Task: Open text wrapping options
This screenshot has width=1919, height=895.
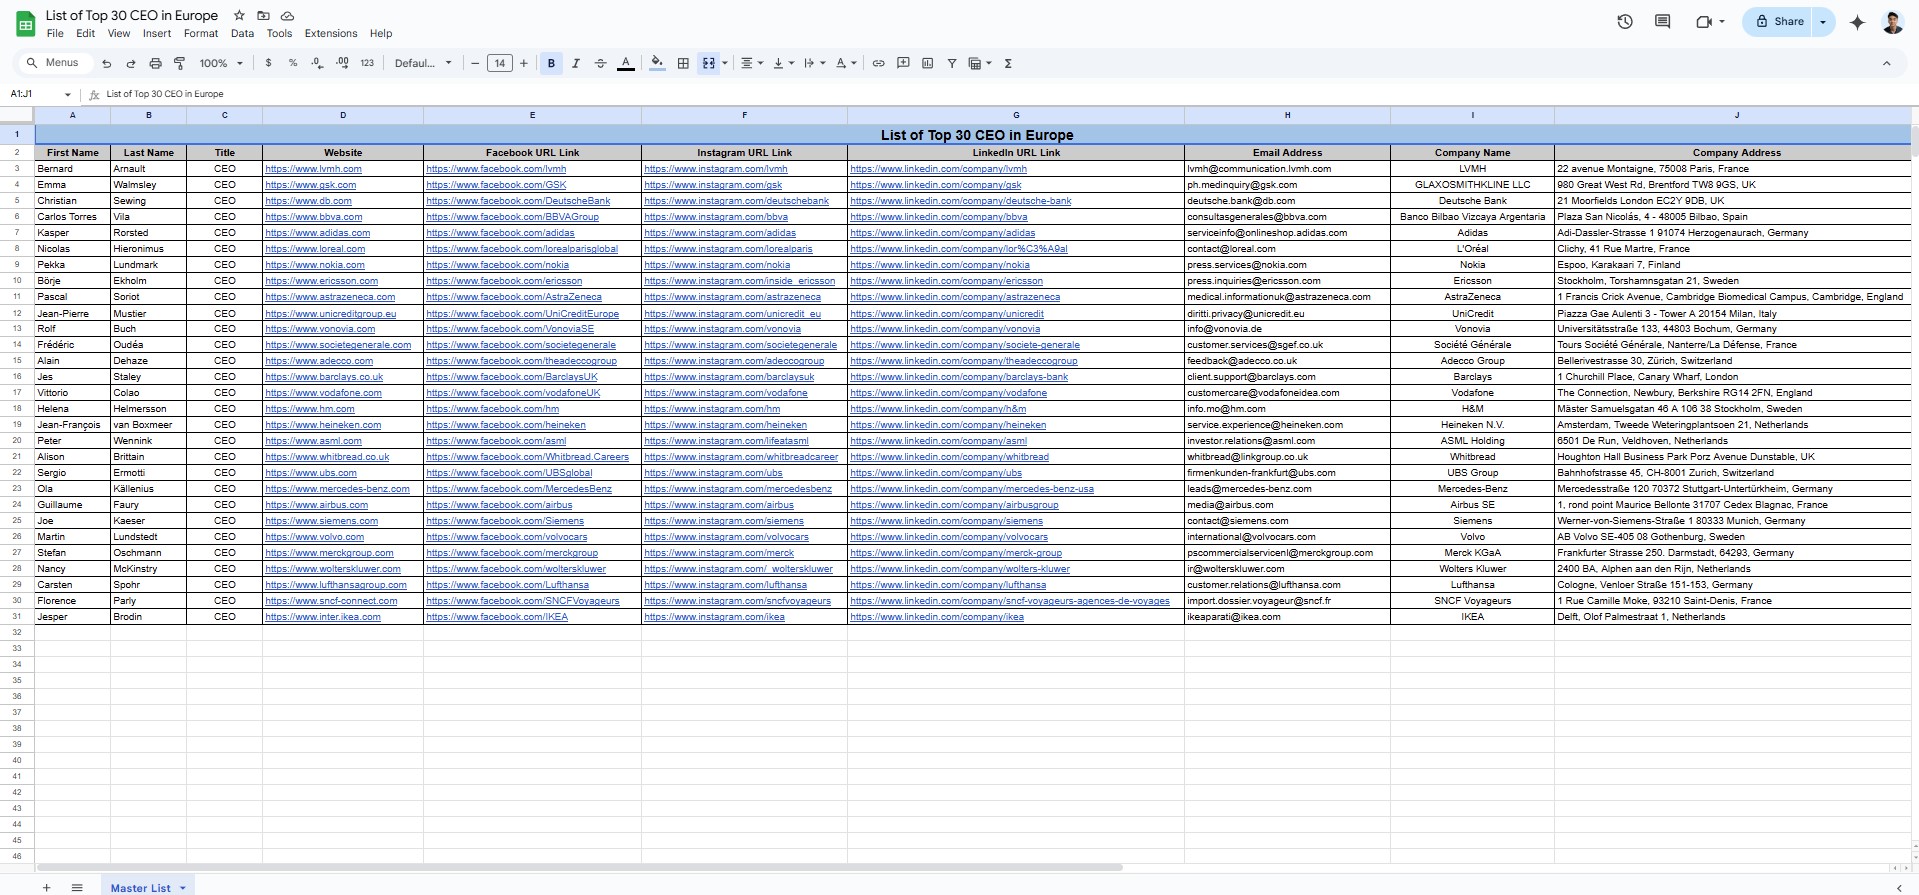Action: click(x=815, y=63)
